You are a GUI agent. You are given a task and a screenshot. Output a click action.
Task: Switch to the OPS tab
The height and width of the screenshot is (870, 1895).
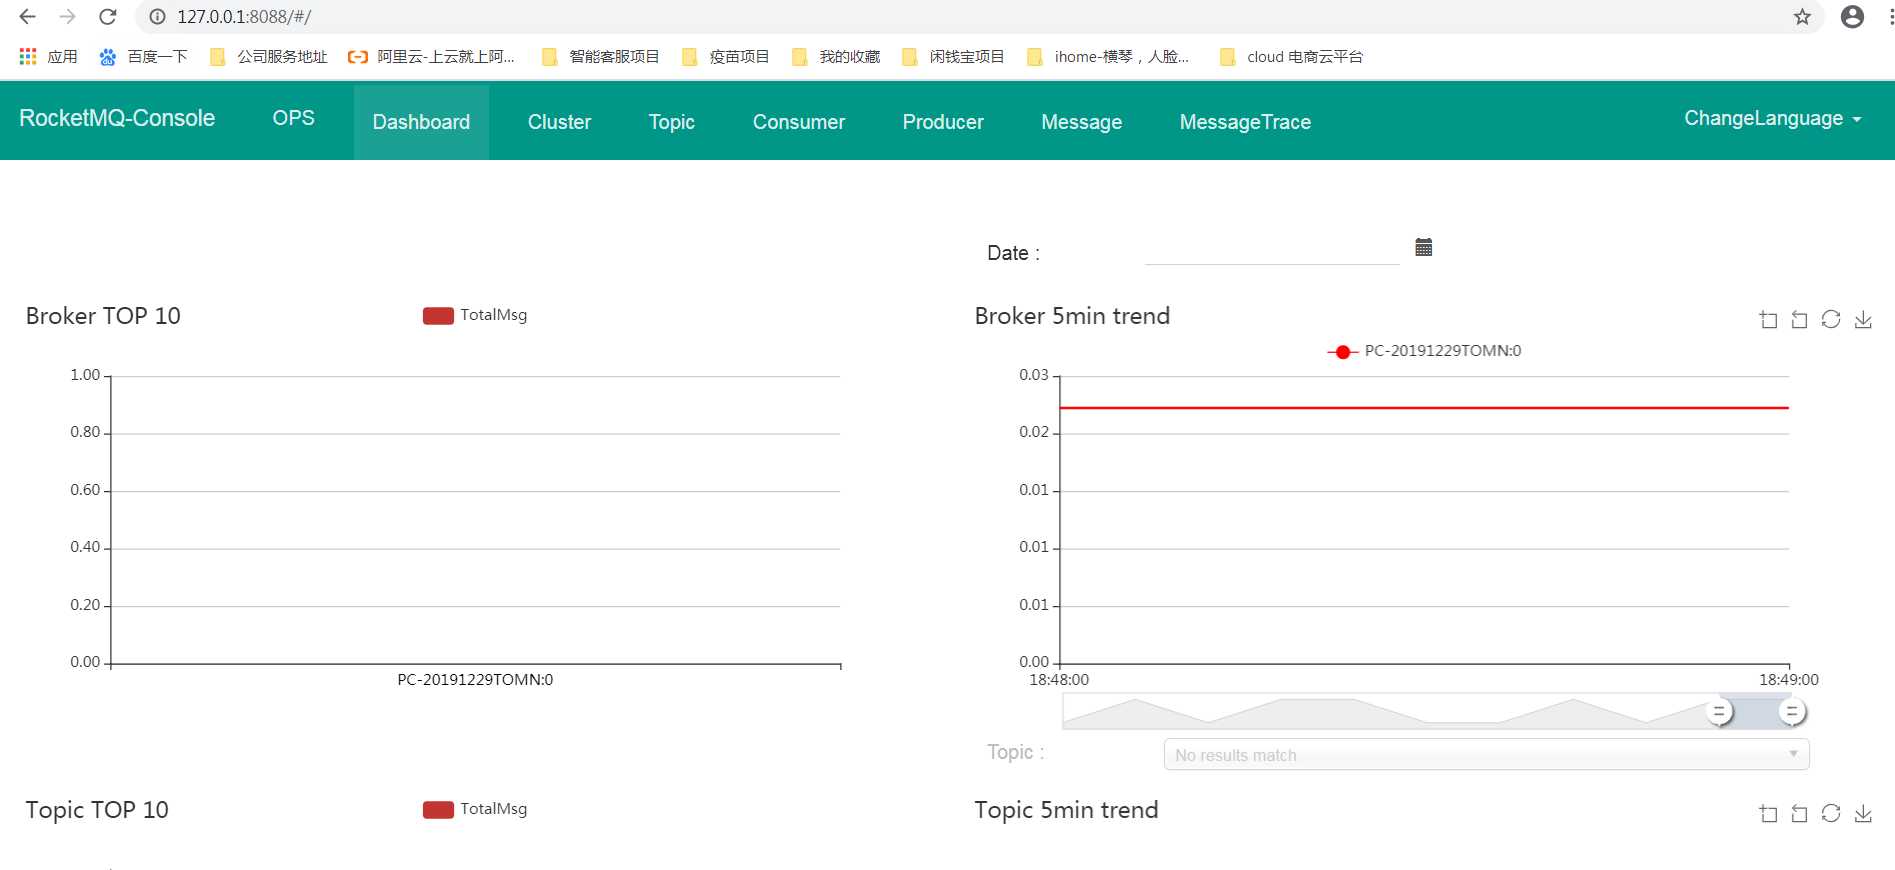click(x=293, y=118)
